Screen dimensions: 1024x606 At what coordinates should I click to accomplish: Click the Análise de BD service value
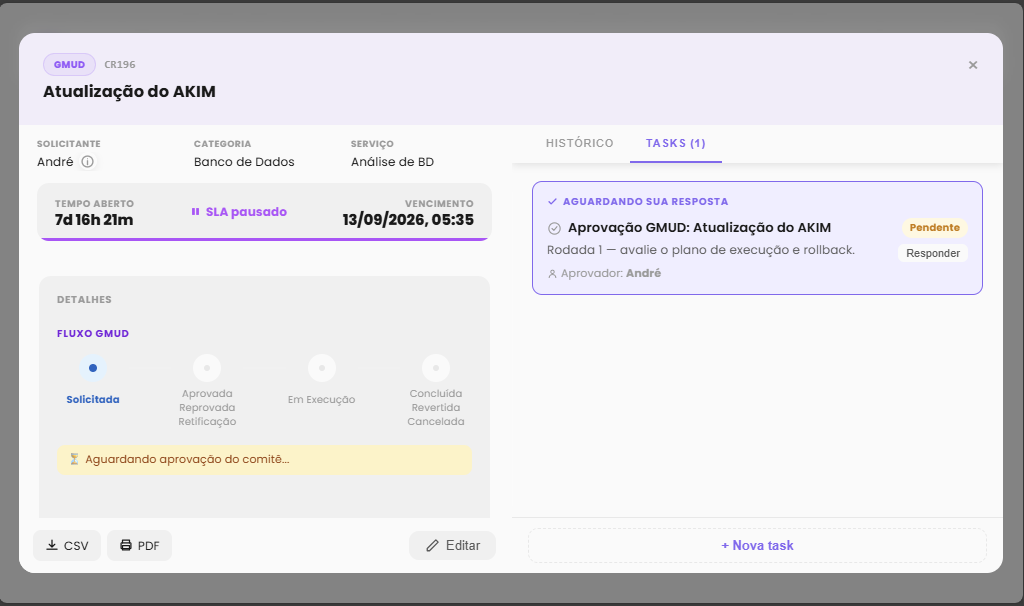pos(392,162)
